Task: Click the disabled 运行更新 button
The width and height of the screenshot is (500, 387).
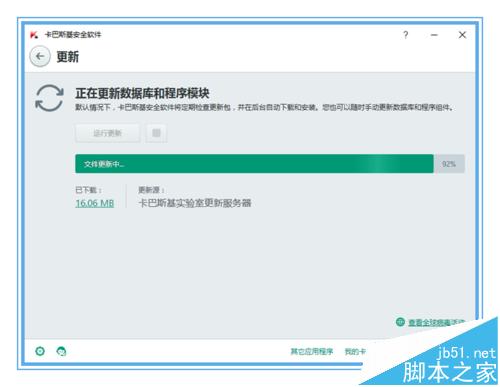Action: (107, 133)
